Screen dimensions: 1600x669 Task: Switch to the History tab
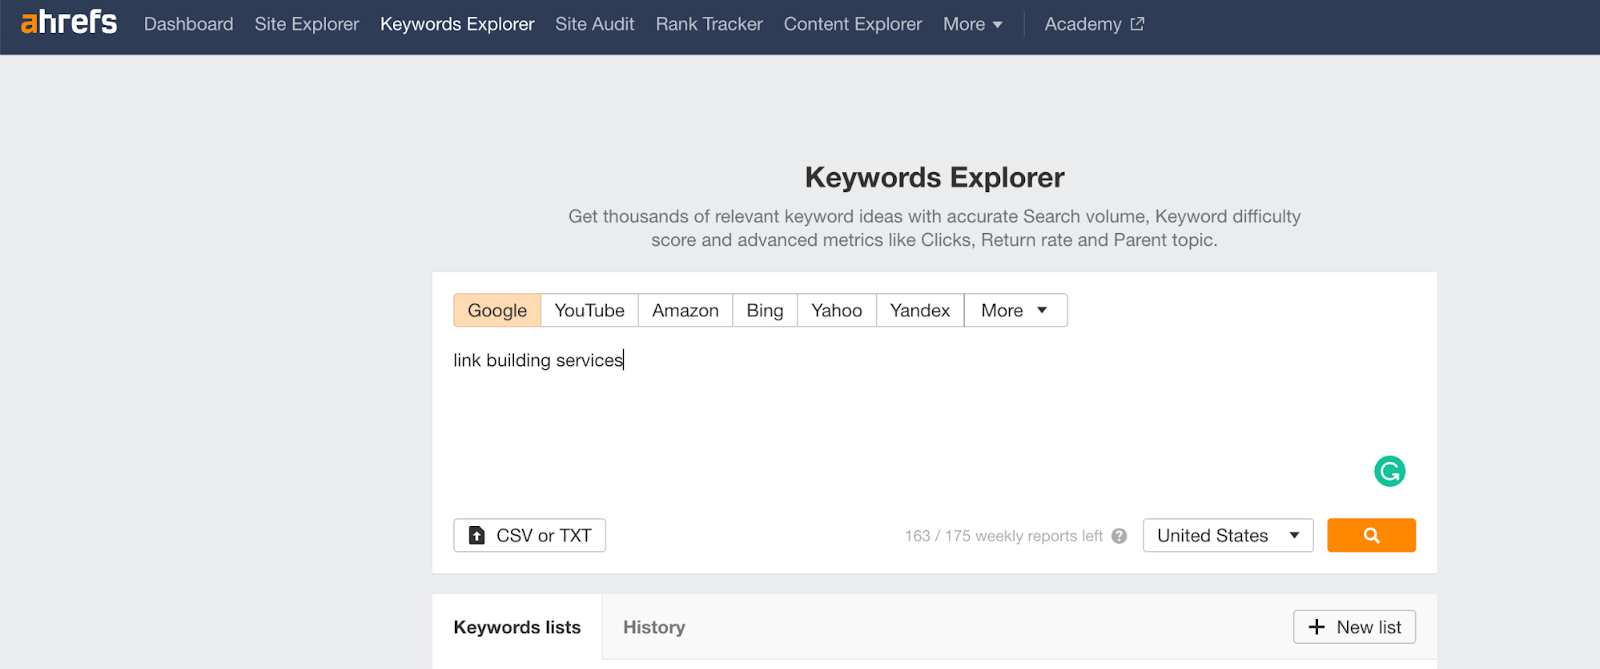coord(654,627)
